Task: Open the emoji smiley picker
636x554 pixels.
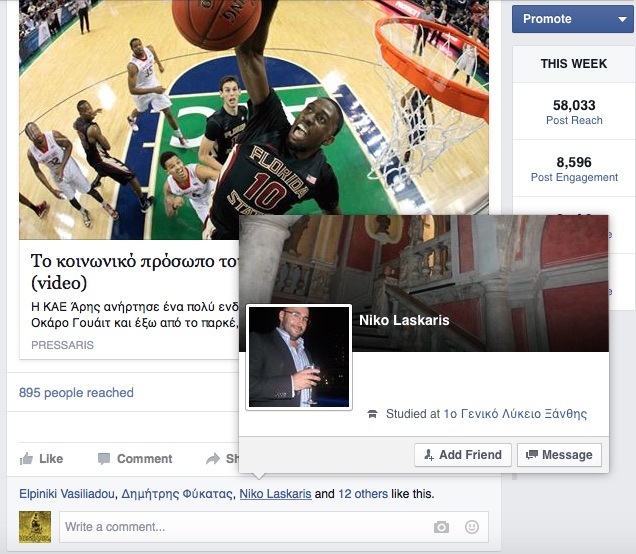Action: pyautogui.click(x=472, y=527)
